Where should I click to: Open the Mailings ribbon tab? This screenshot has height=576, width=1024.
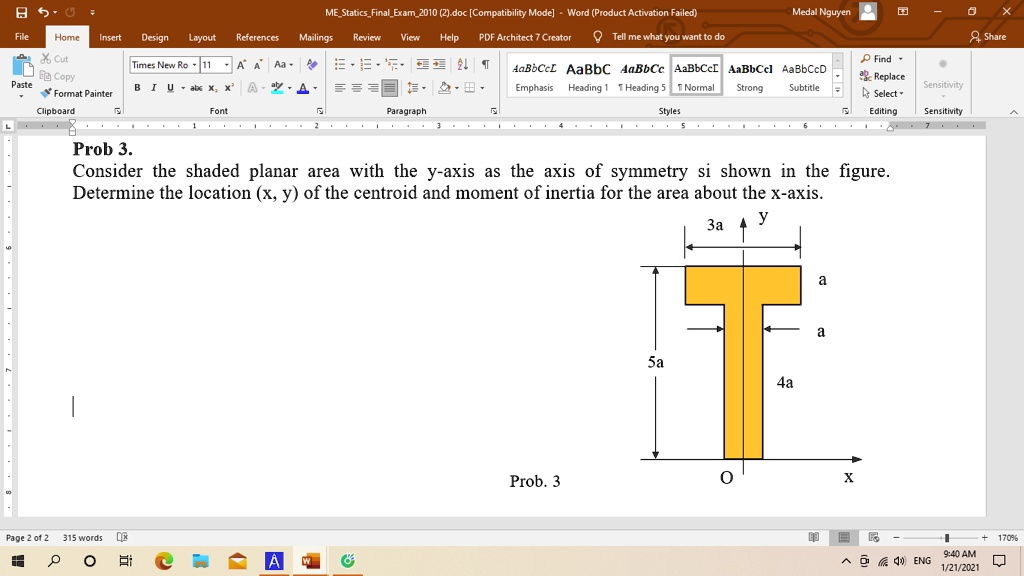(315, 36)
